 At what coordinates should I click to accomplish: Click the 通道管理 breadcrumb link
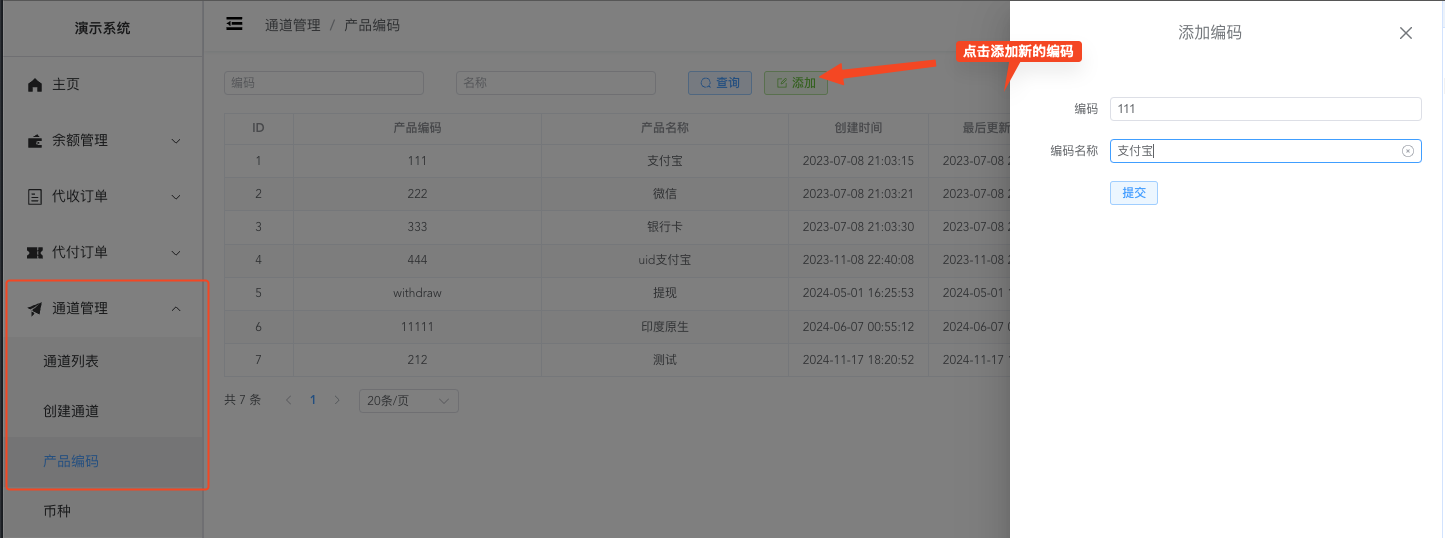[x=293, y=25]
